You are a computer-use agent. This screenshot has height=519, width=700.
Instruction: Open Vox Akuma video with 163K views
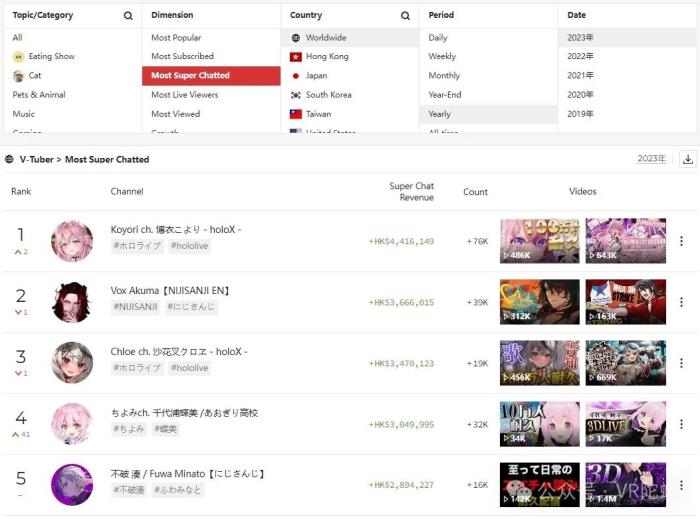(x=625, y=302)
